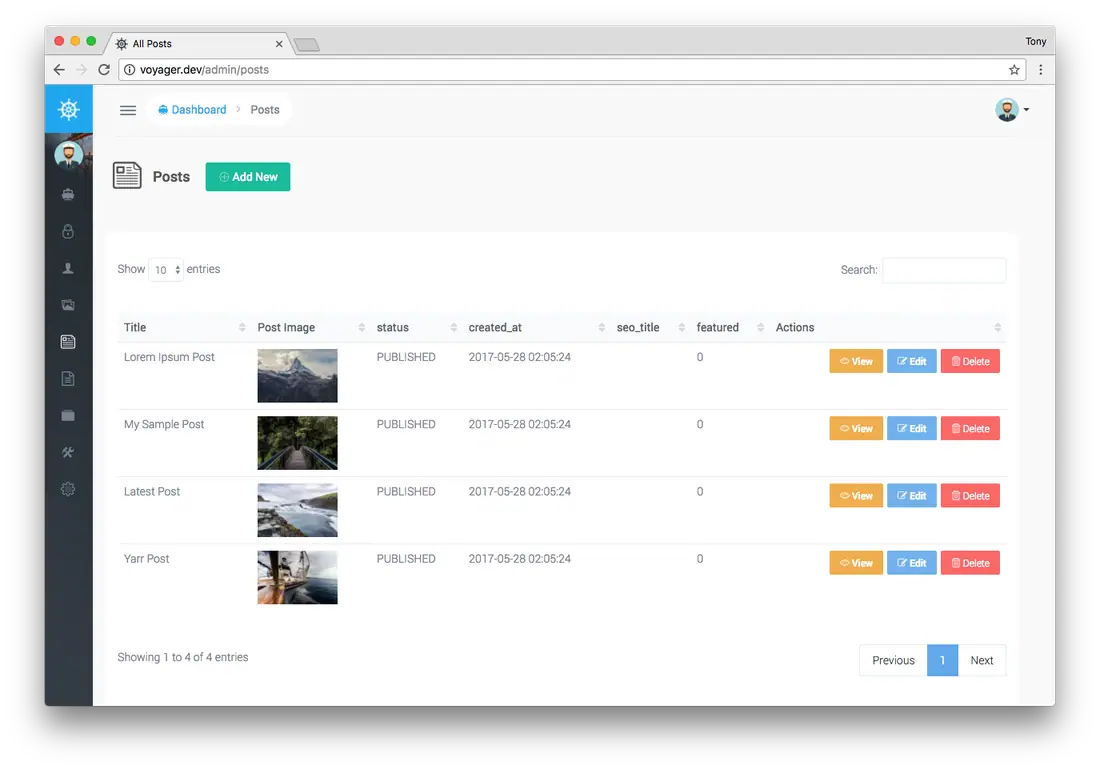Focus the Search input field
The width and height of the screenshot is (1100, 770).
coord(944,270)
